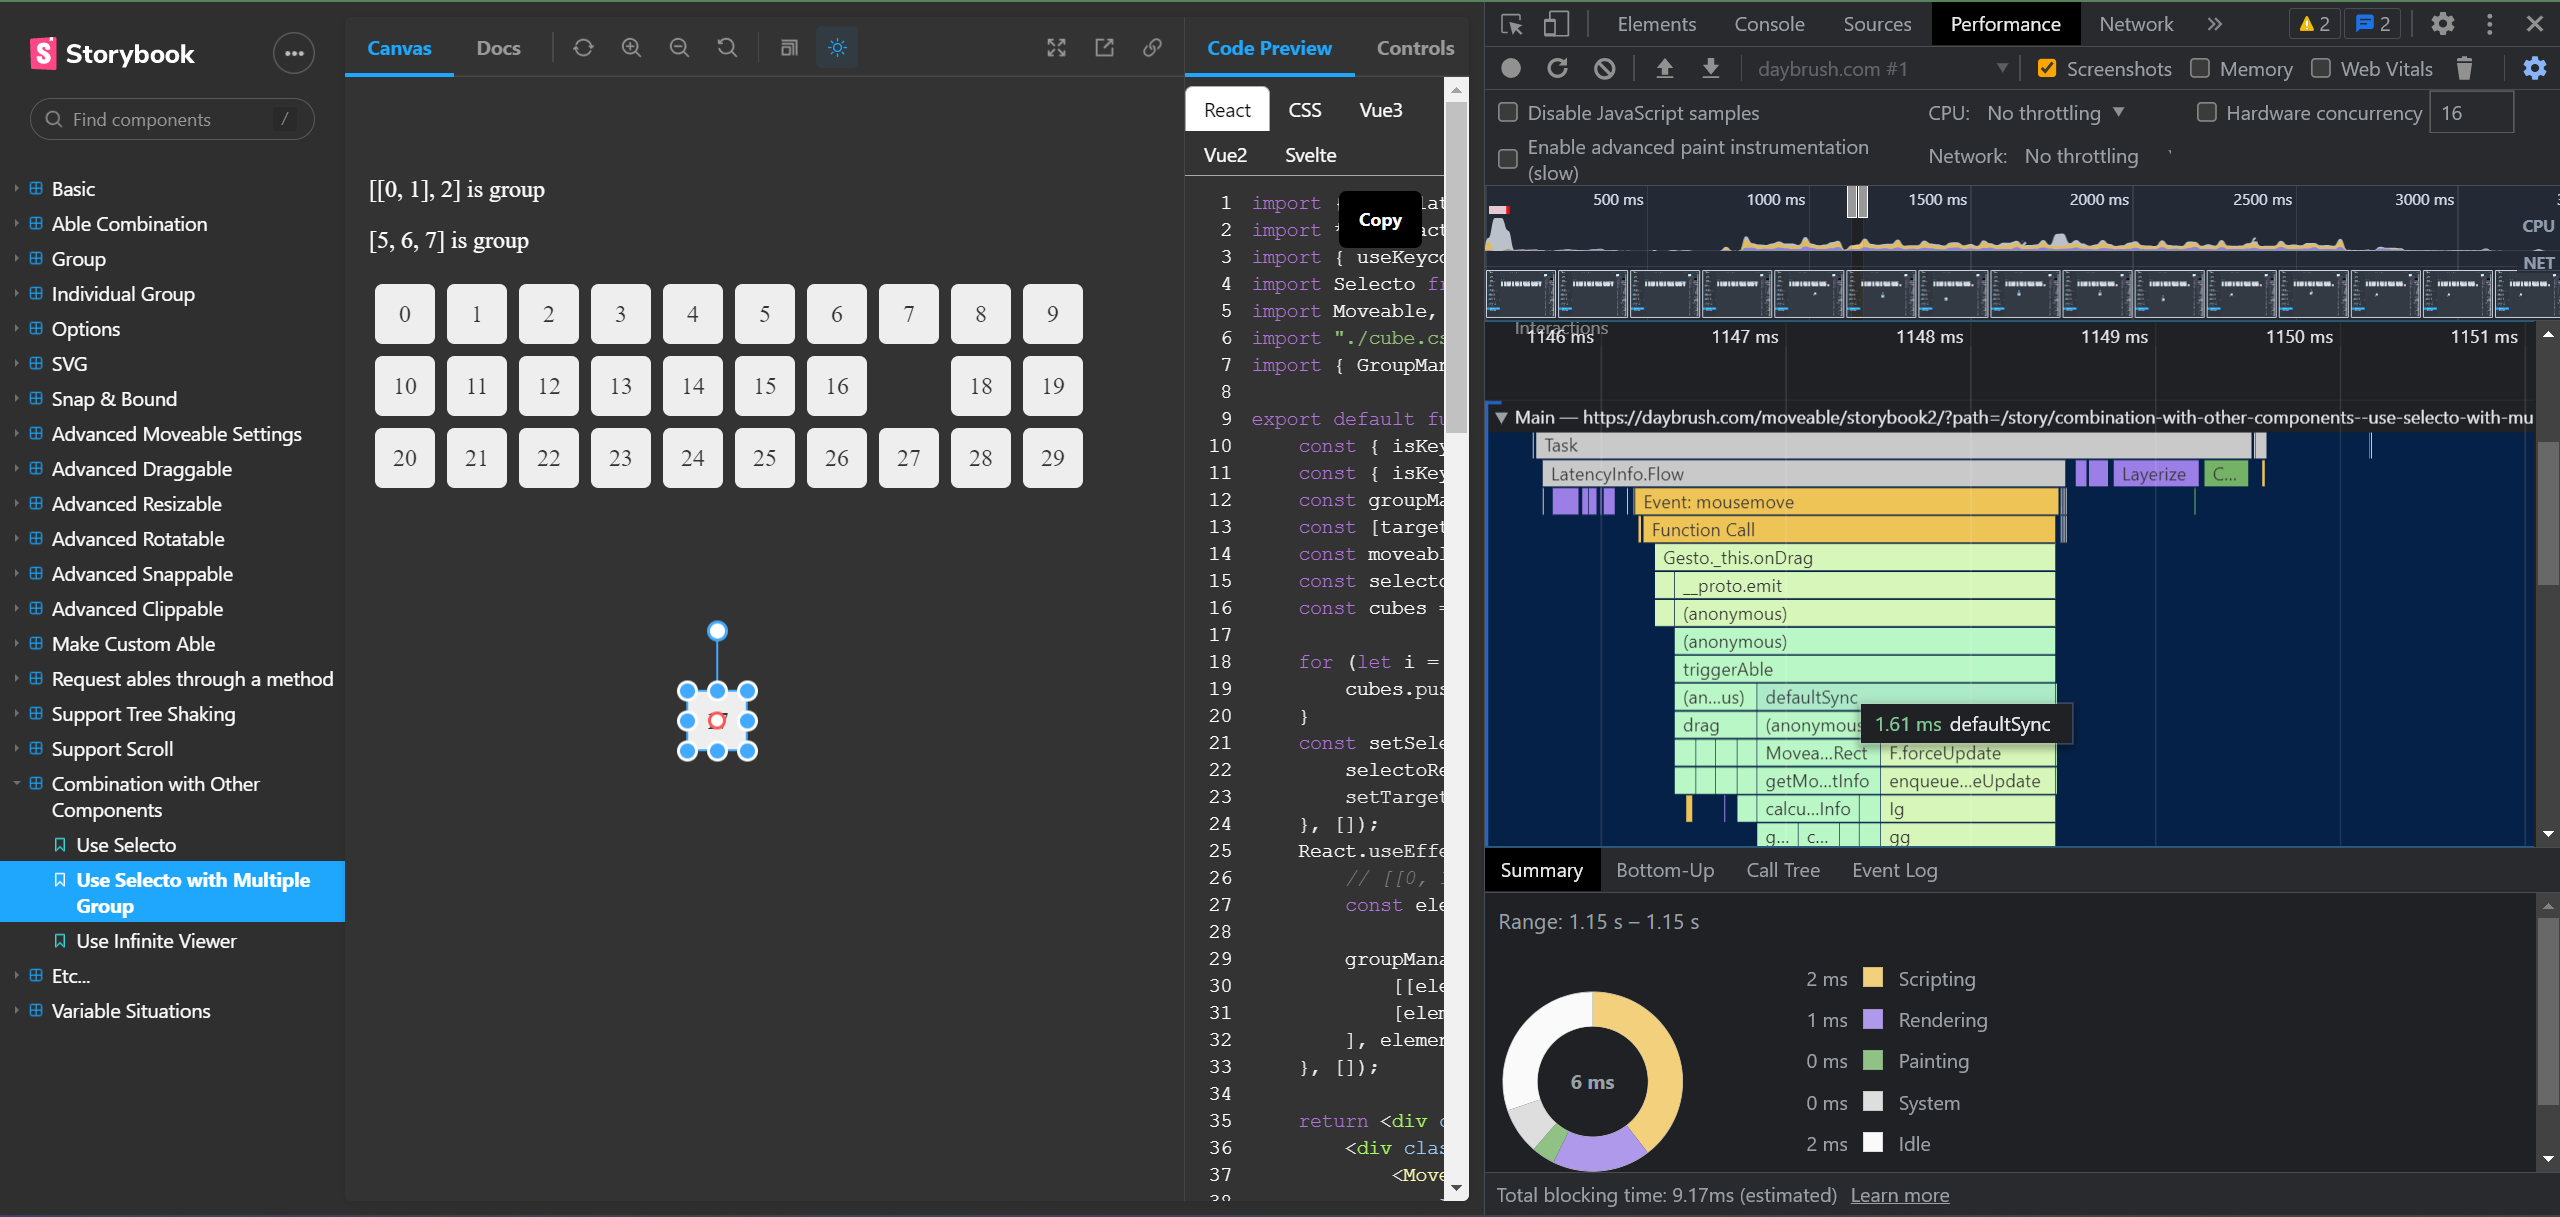This screenshot has height=1217, width=2560.
Task: Collect garbage with the trash icon
Action: 2464,68
